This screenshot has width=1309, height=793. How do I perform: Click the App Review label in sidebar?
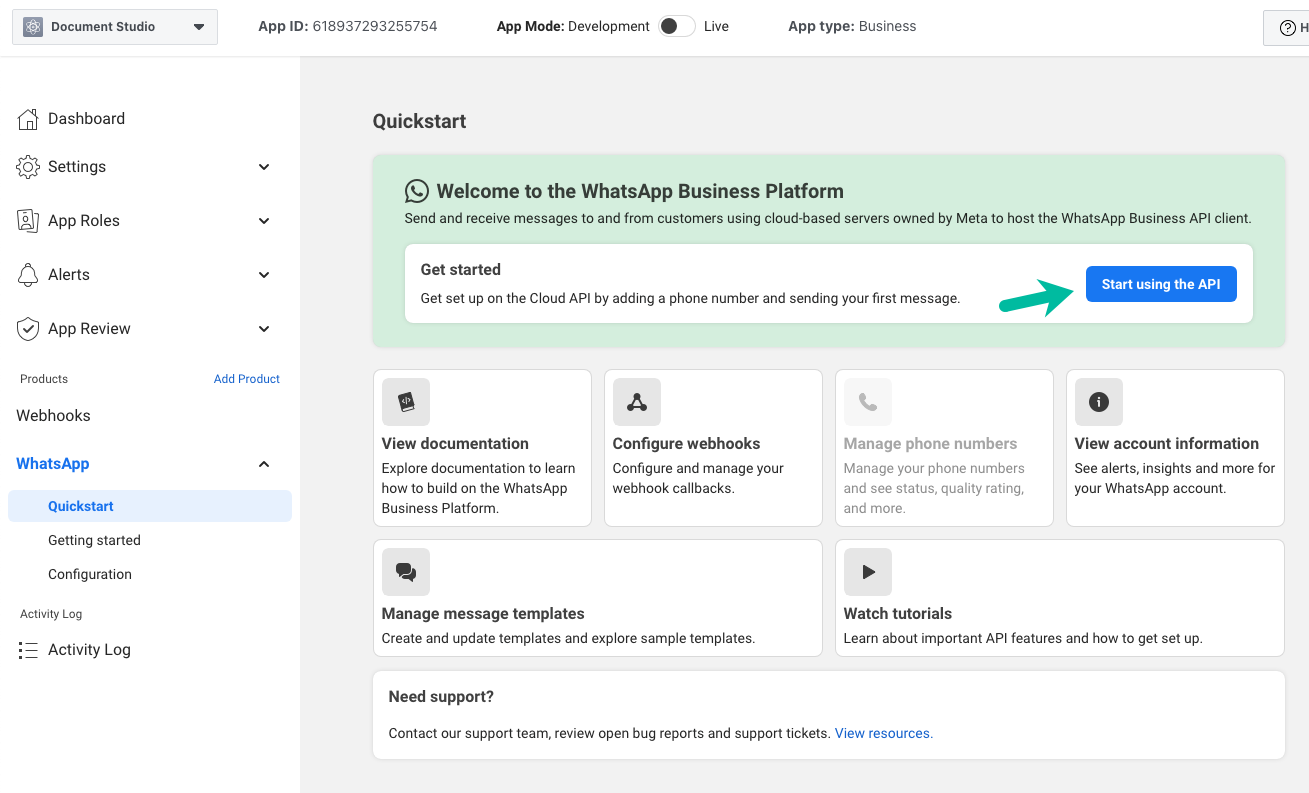(89, 329)
